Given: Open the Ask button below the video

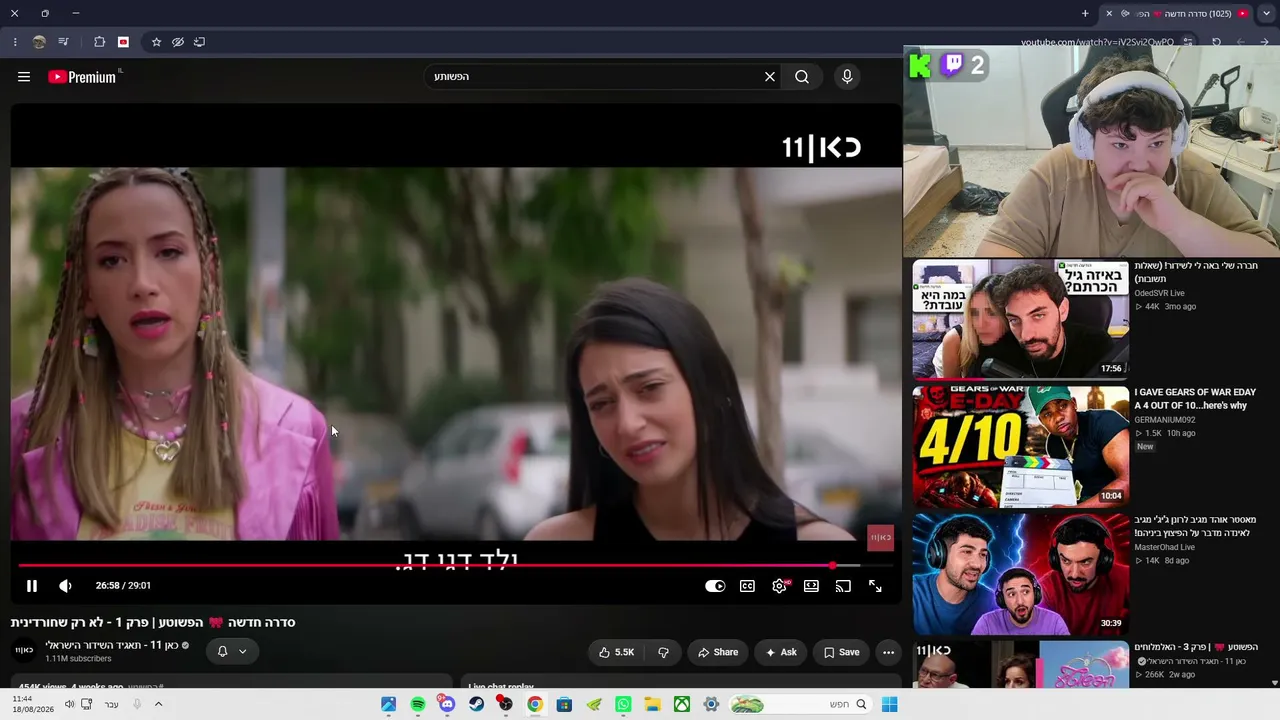Looking at the screenshot, I should click(781, 652).
